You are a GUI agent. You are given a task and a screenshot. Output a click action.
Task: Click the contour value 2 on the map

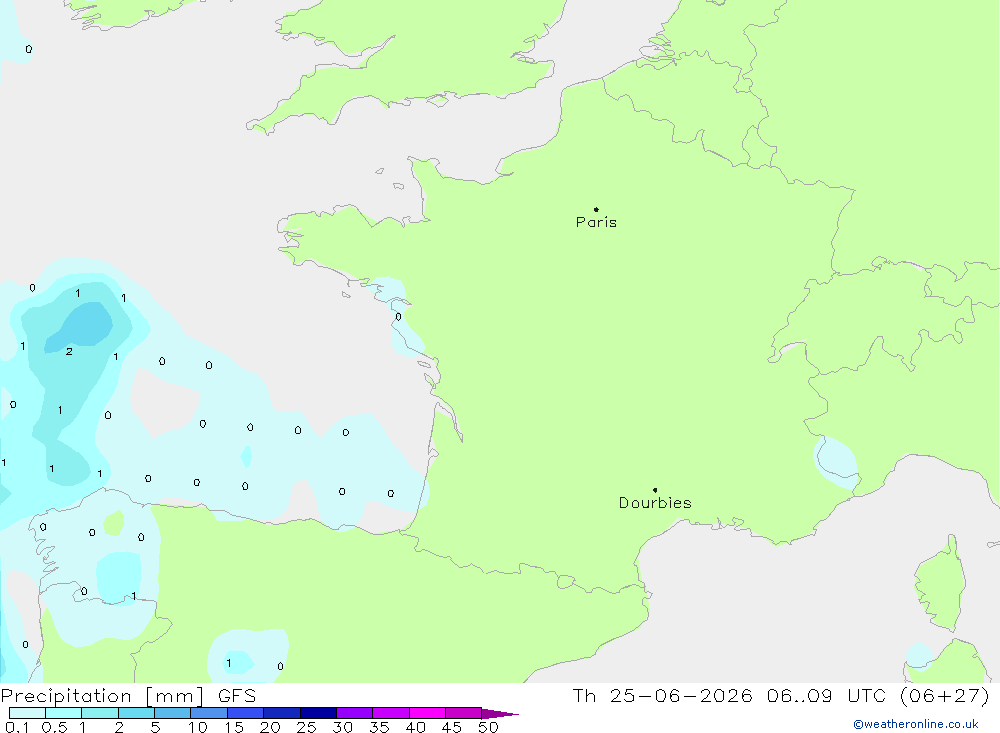(x=69, y=352)
